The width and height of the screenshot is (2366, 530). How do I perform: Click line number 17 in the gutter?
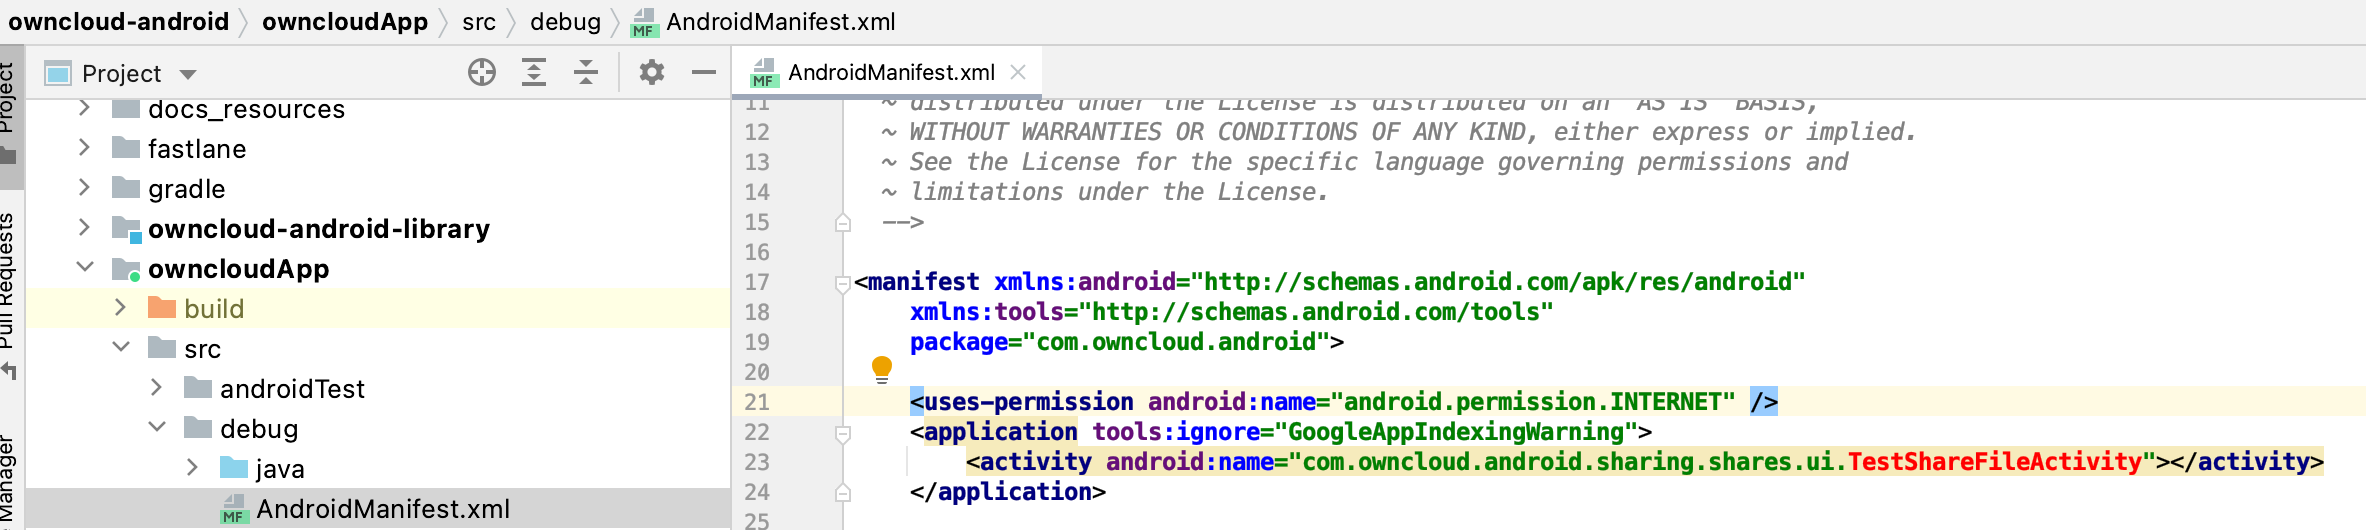tap(757, 282)
